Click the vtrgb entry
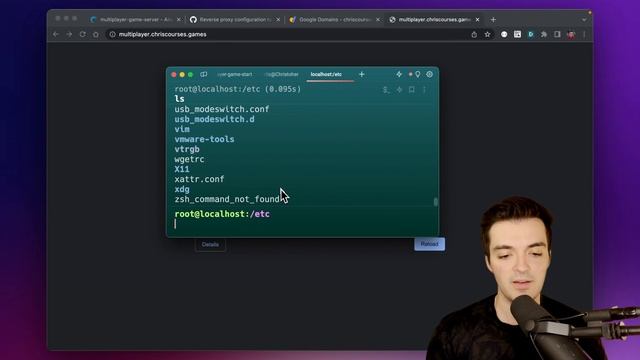 [x=187, y=149]
